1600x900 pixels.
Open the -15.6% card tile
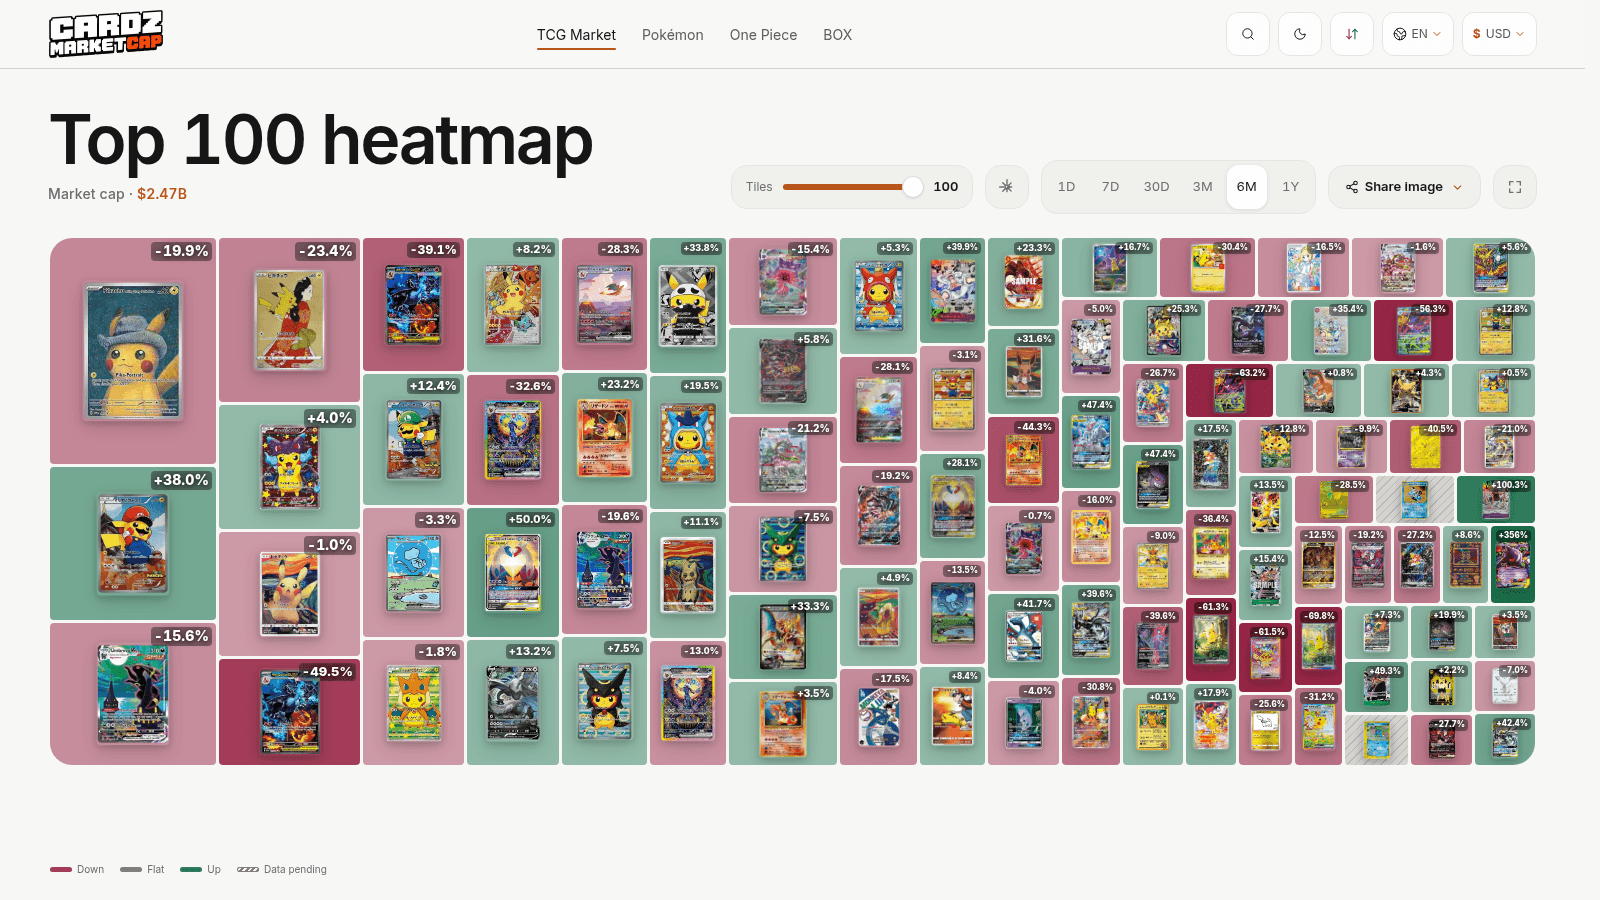(133, 694)
